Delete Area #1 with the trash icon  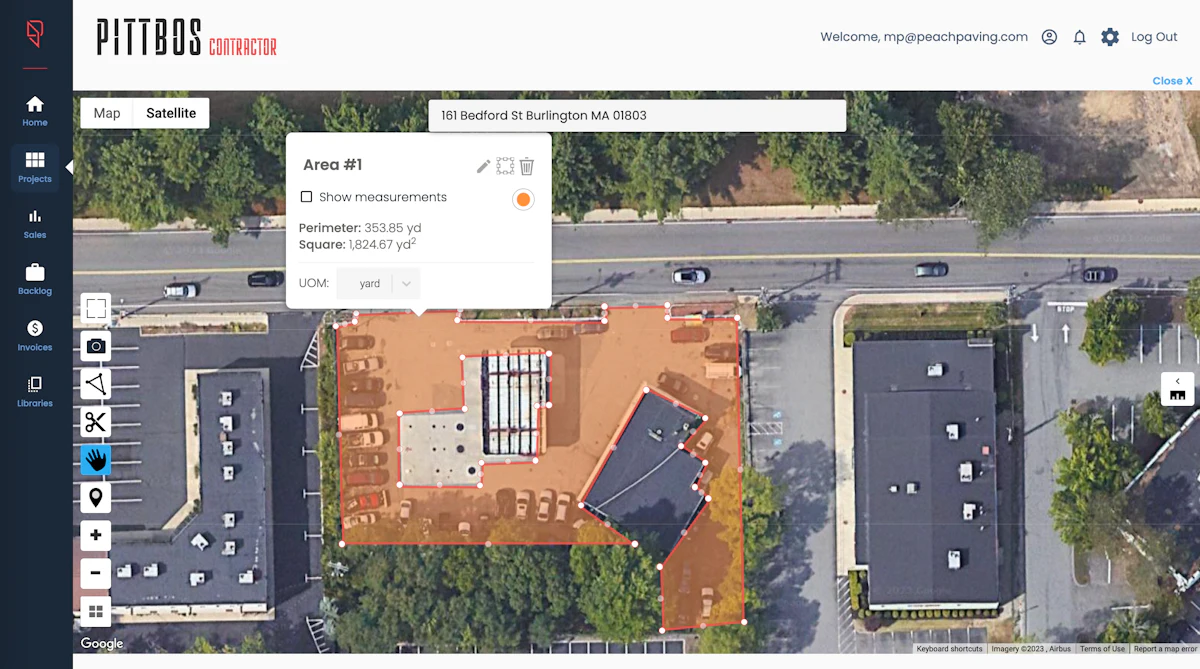[x=527, y=166]
